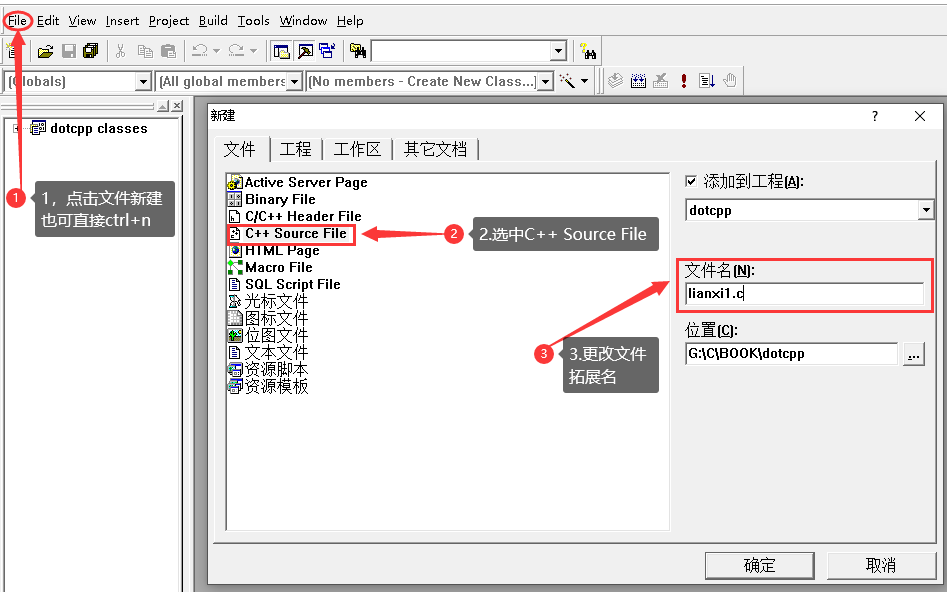Click the location browse ... button
The width and height of the screenshot is (947, 592).
[x=913, y=353]
